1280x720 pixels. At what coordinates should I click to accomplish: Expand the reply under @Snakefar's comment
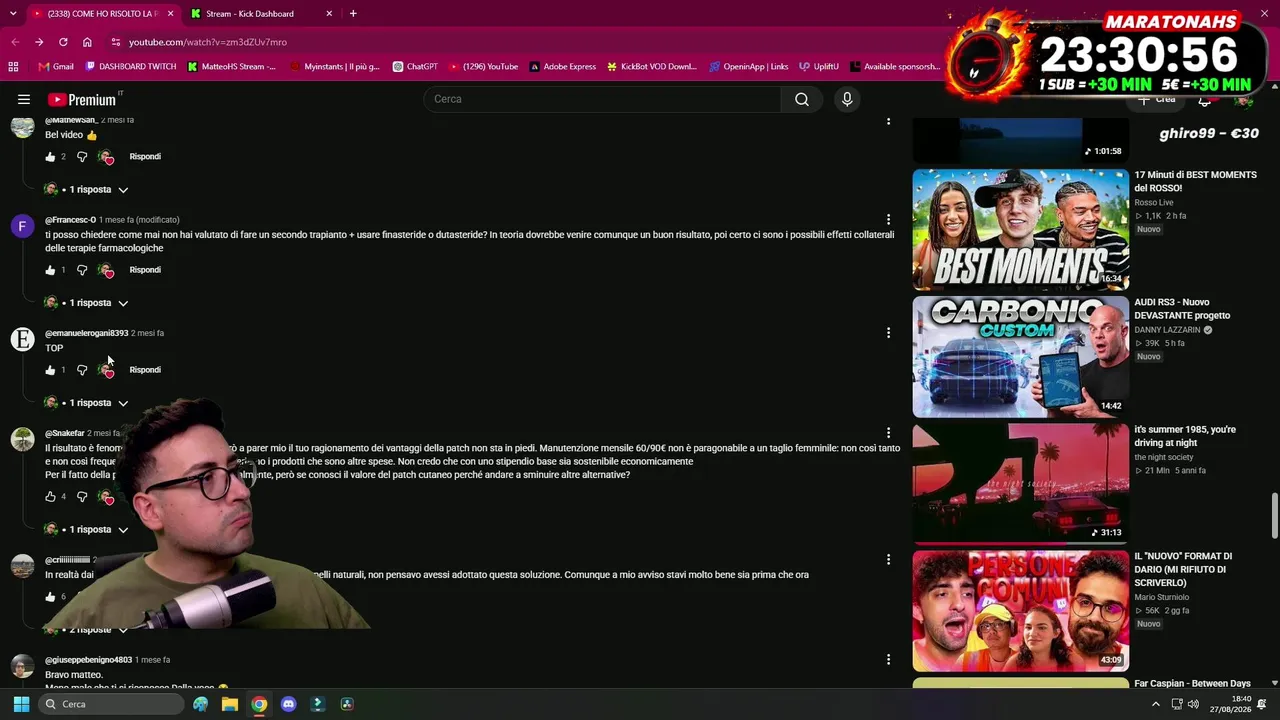[x=87, y=530]
